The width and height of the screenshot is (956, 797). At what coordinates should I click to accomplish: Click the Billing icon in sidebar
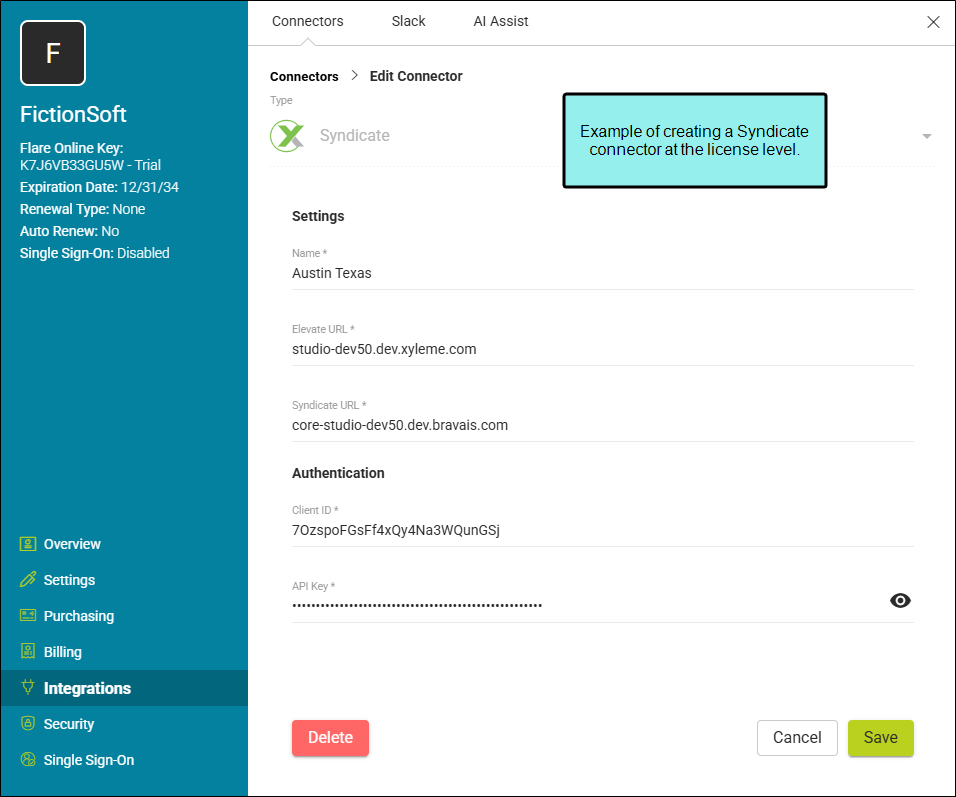click(x=28, y=652)
